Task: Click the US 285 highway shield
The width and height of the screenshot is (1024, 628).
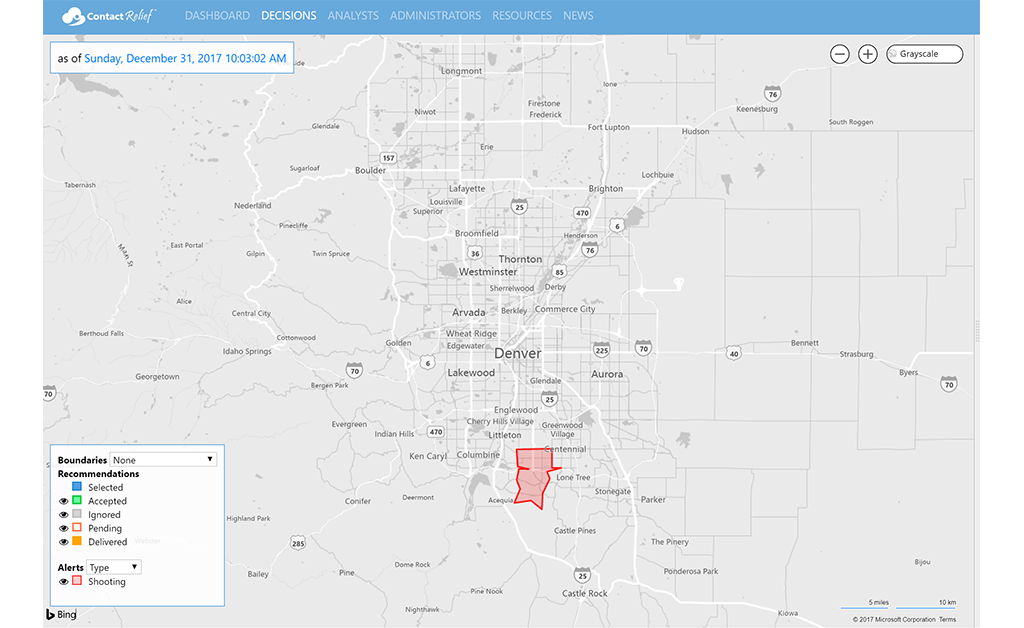Action: (x=298, y=543)
